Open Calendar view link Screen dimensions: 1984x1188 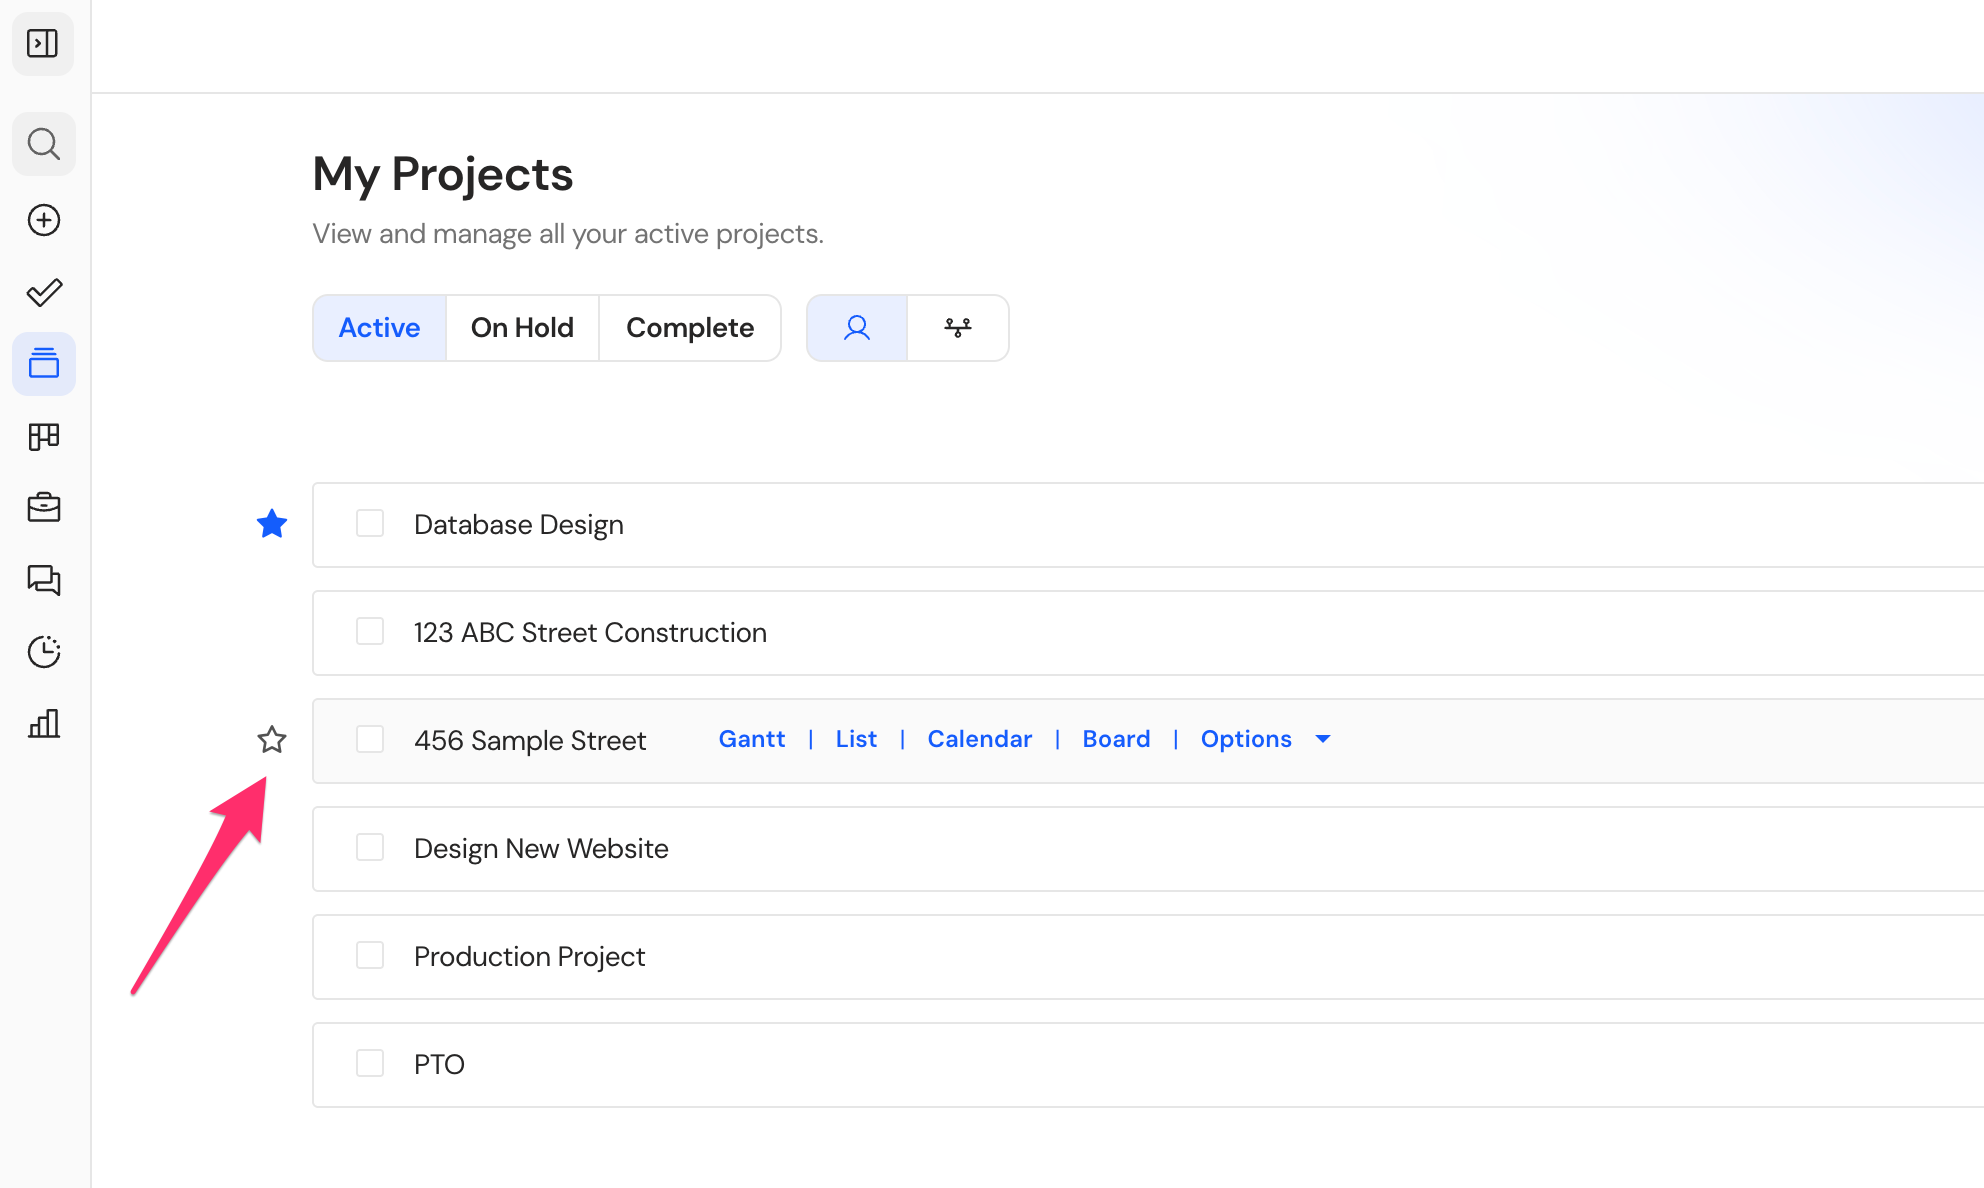coord(979,739)
